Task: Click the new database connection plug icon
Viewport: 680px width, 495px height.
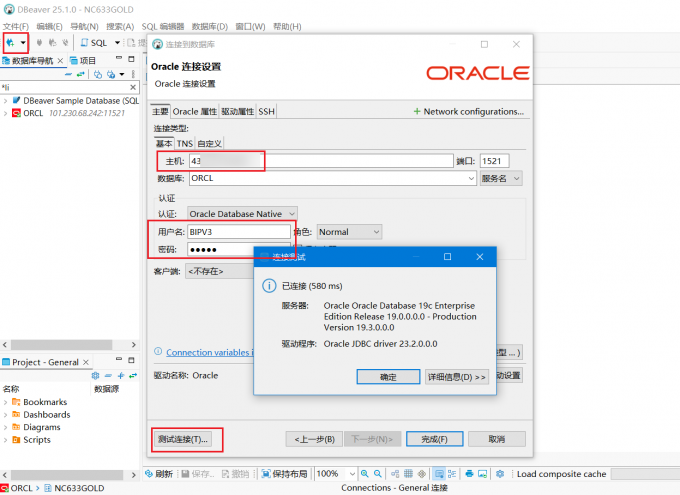Action: 10,43
